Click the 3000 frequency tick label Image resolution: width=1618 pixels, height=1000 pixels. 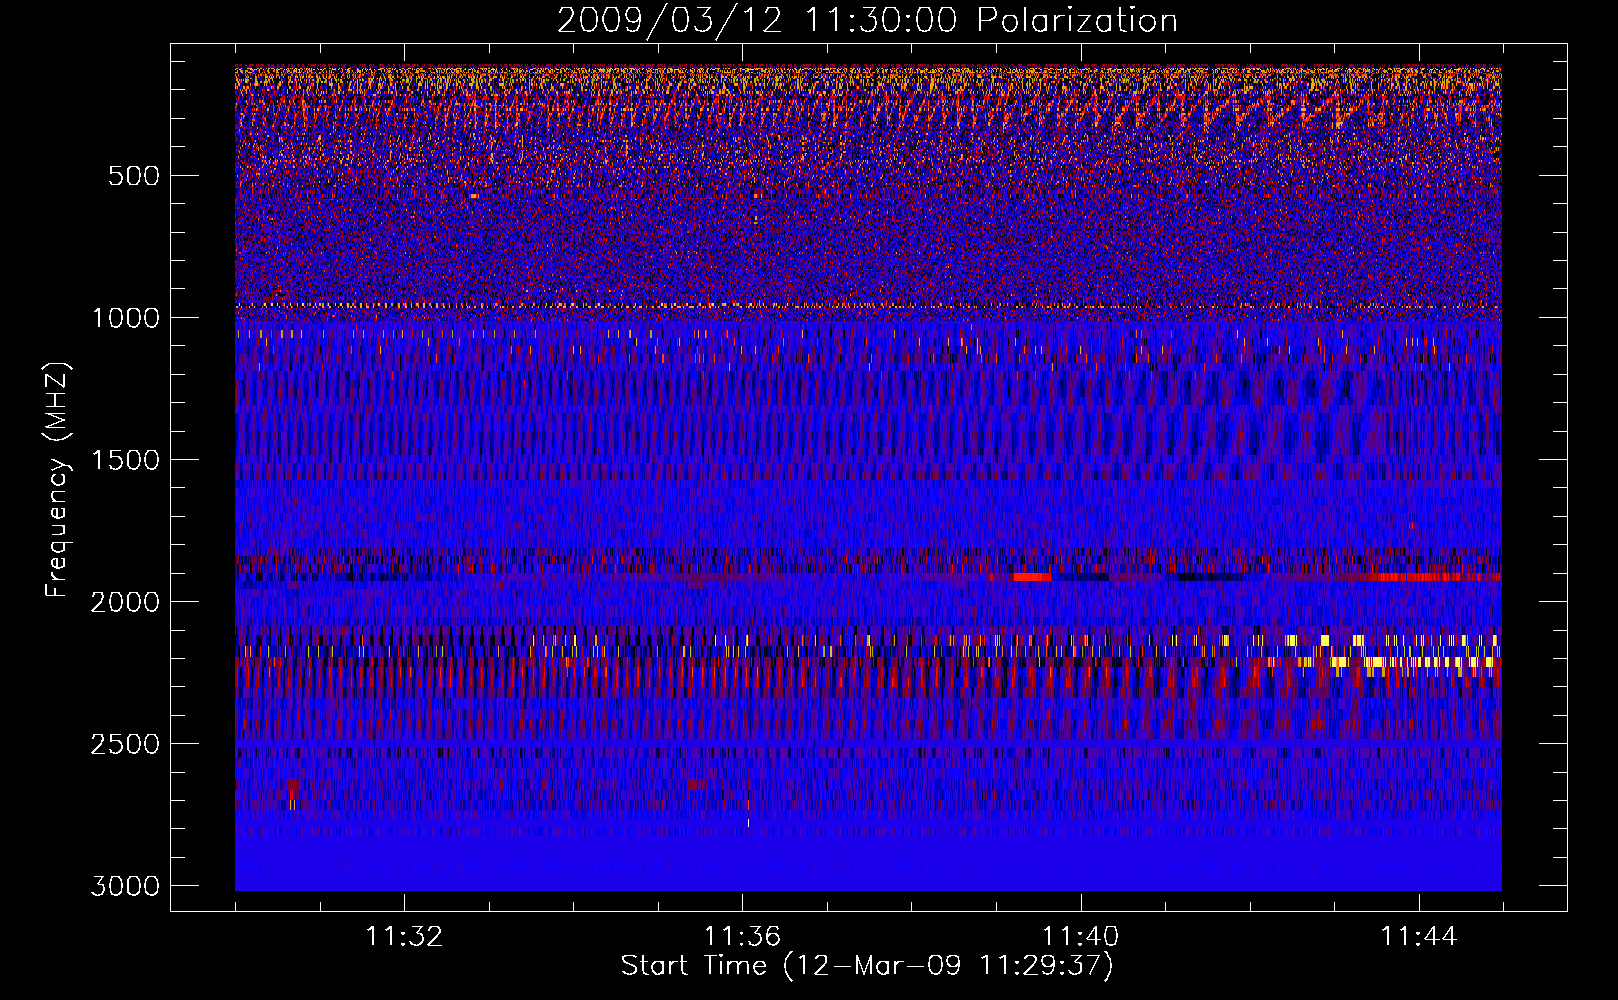click(125, 886)
